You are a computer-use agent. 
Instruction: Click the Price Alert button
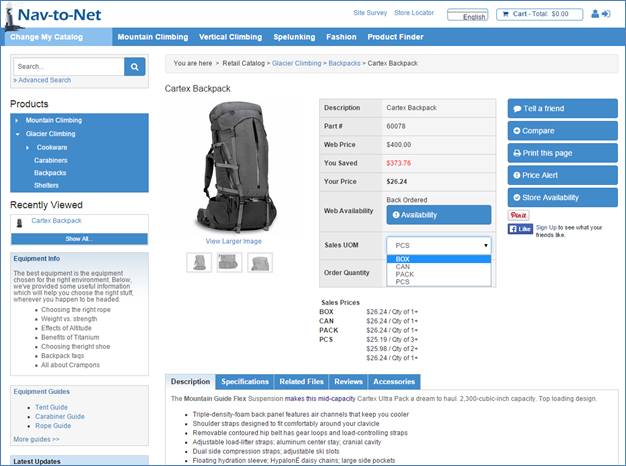(563, 175)
